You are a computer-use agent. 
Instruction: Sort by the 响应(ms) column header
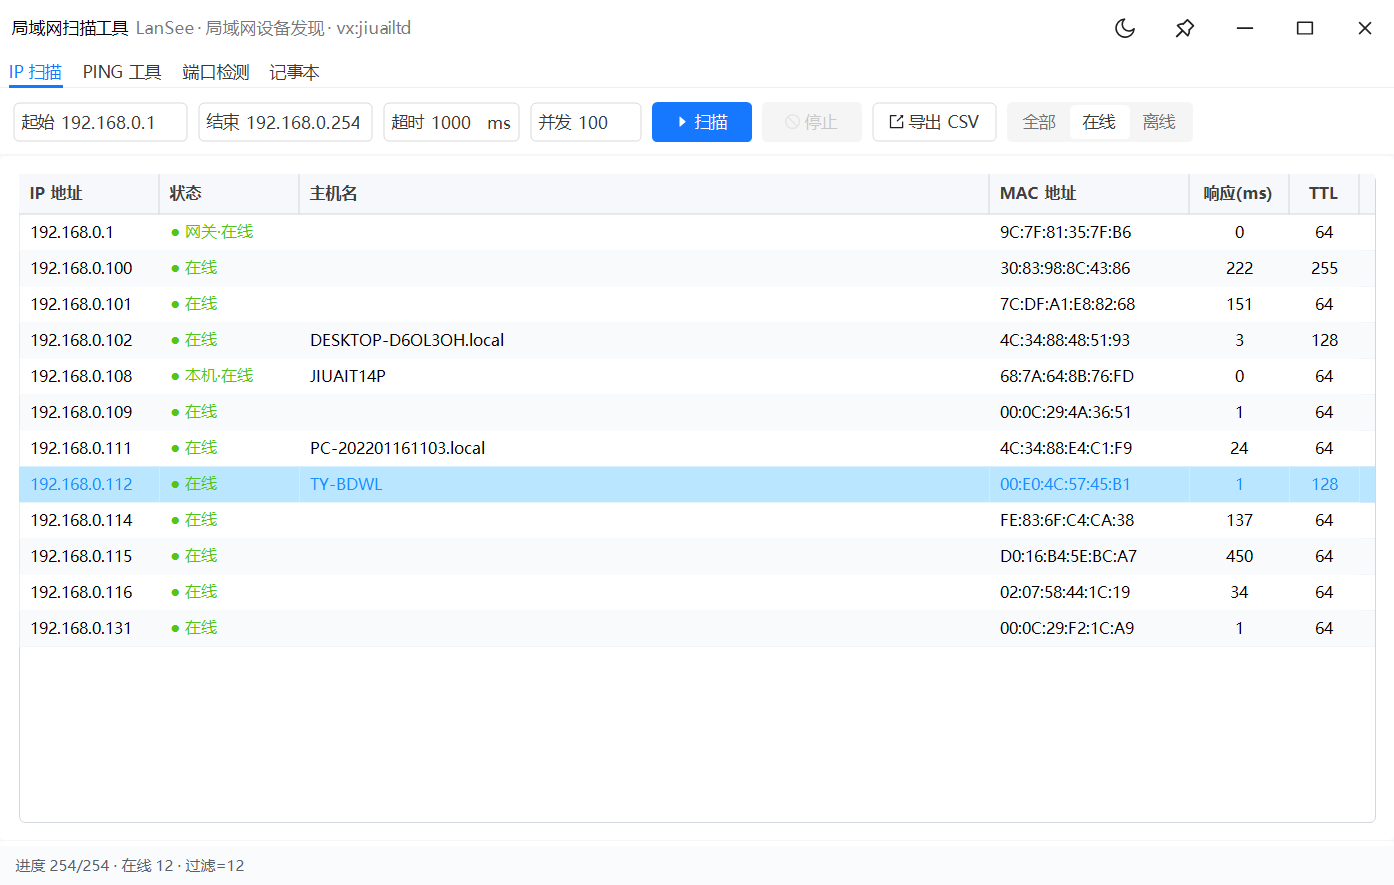tap(1239, 193)
